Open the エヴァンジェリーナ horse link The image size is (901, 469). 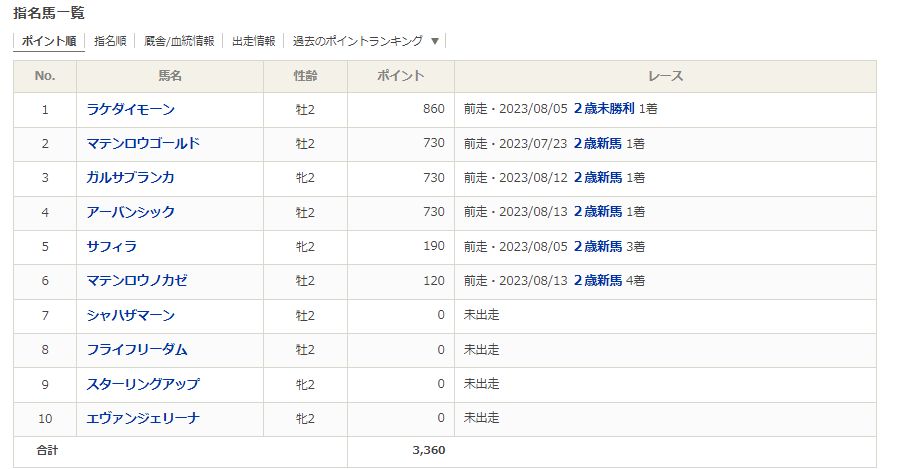pyautogui.click(x=143, y=418)
